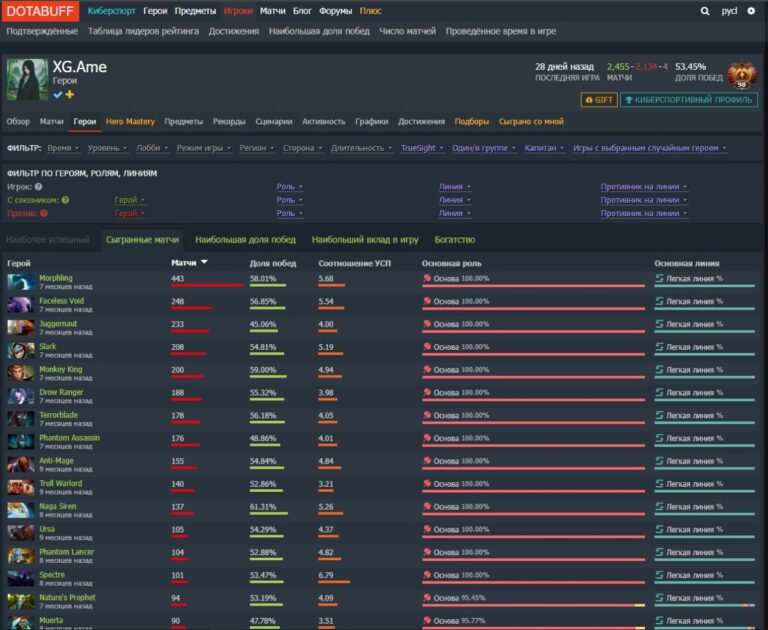
Task: Expand the Капитан filter dropdown
Action: [x=544, y=148]
